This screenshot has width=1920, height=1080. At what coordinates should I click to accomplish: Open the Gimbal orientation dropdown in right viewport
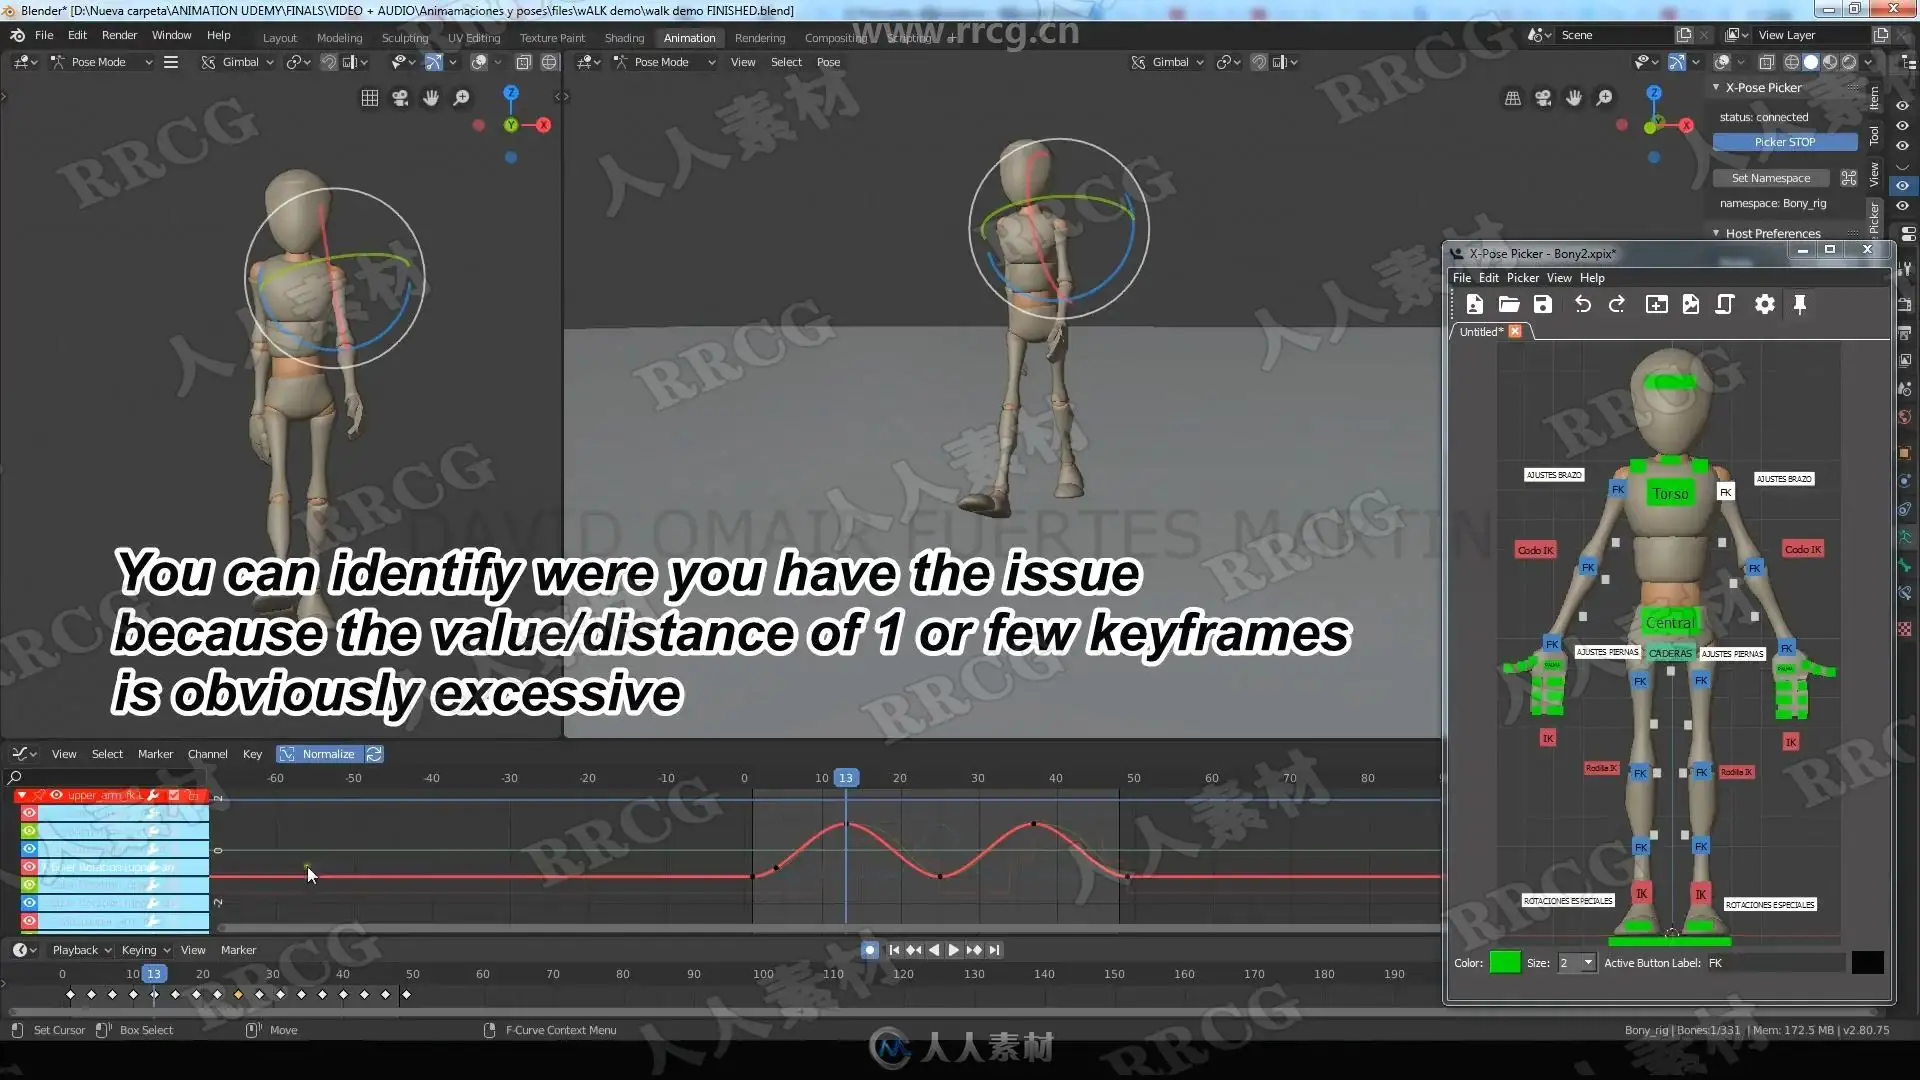(1170, 62)
